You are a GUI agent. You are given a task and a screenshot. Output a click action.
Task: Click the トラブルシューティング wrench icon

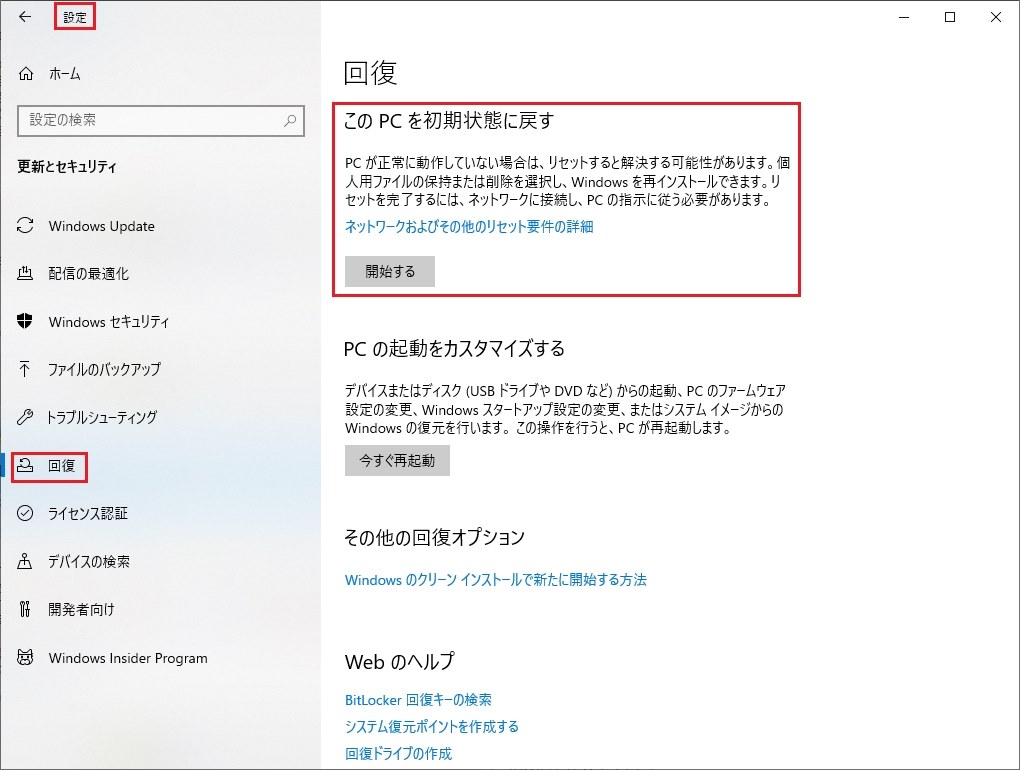coord(25,417)
